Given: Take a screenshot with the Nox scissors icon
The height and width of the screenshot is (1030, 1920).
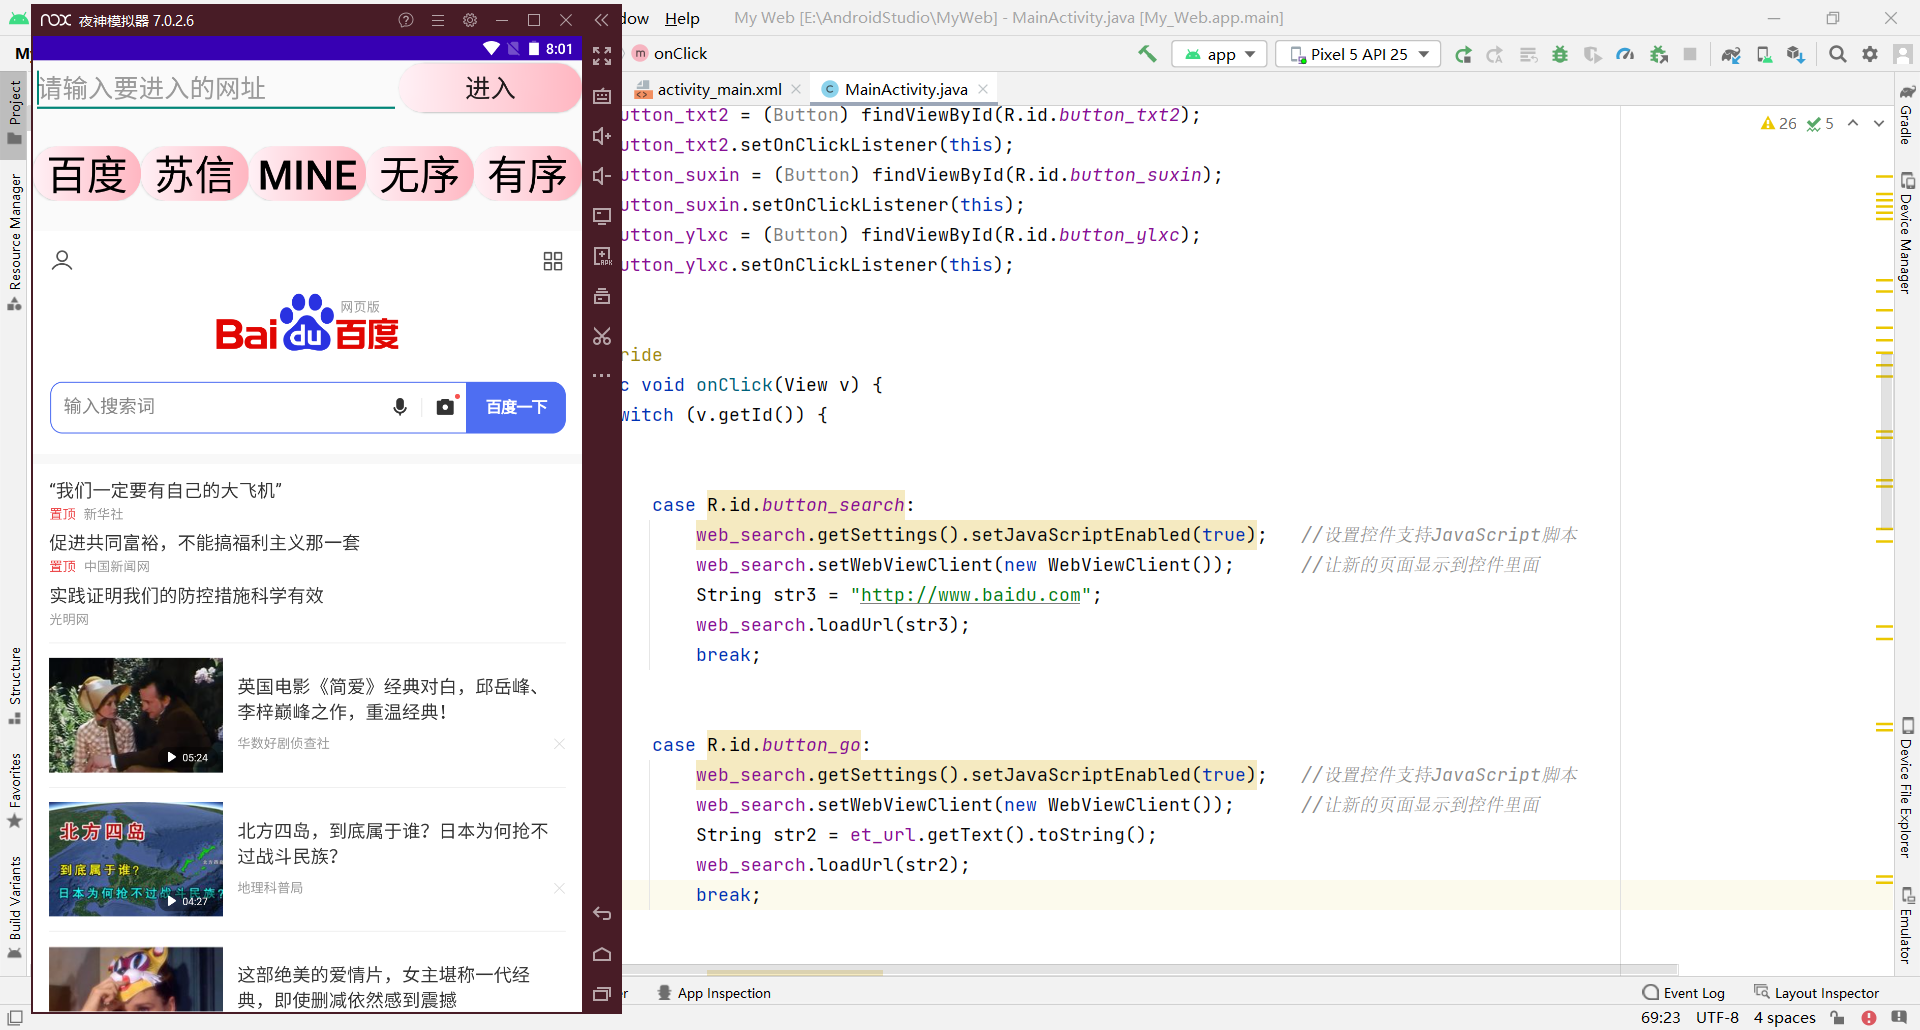Looking at the screenshot, I should click(601, 336).
